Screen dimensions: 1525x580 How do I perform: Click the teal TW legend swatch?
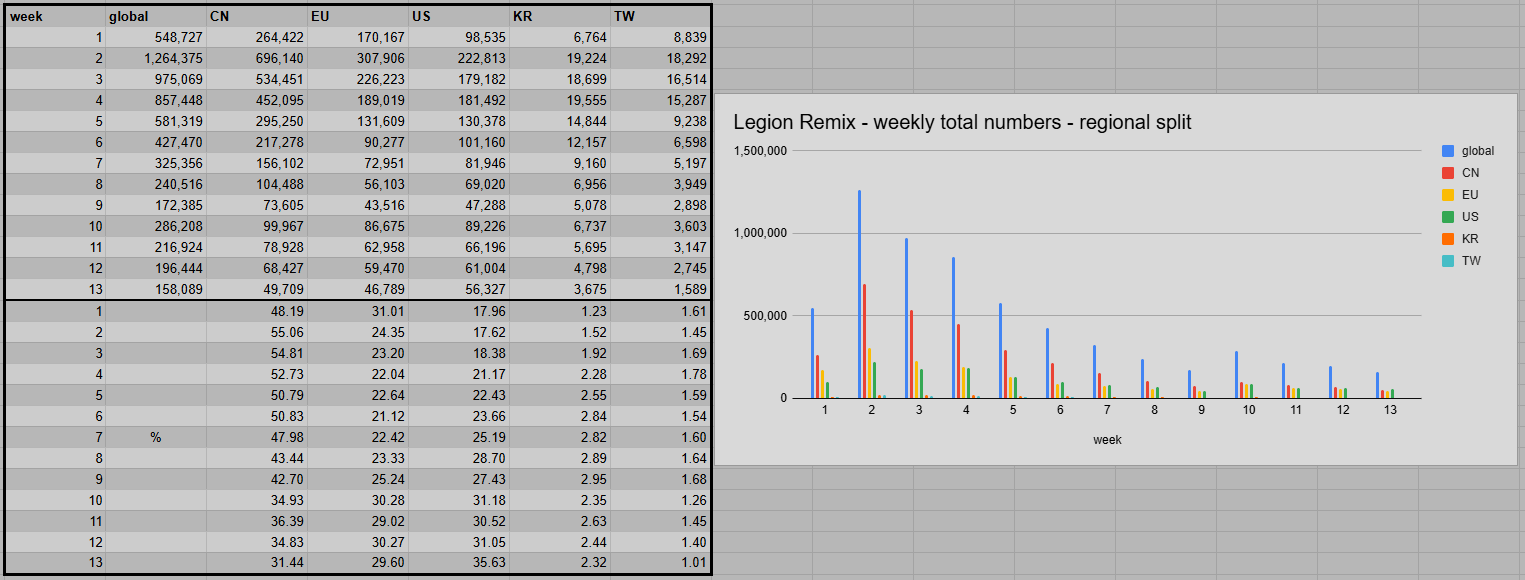pyautogui.click(x=1448, y=261)
